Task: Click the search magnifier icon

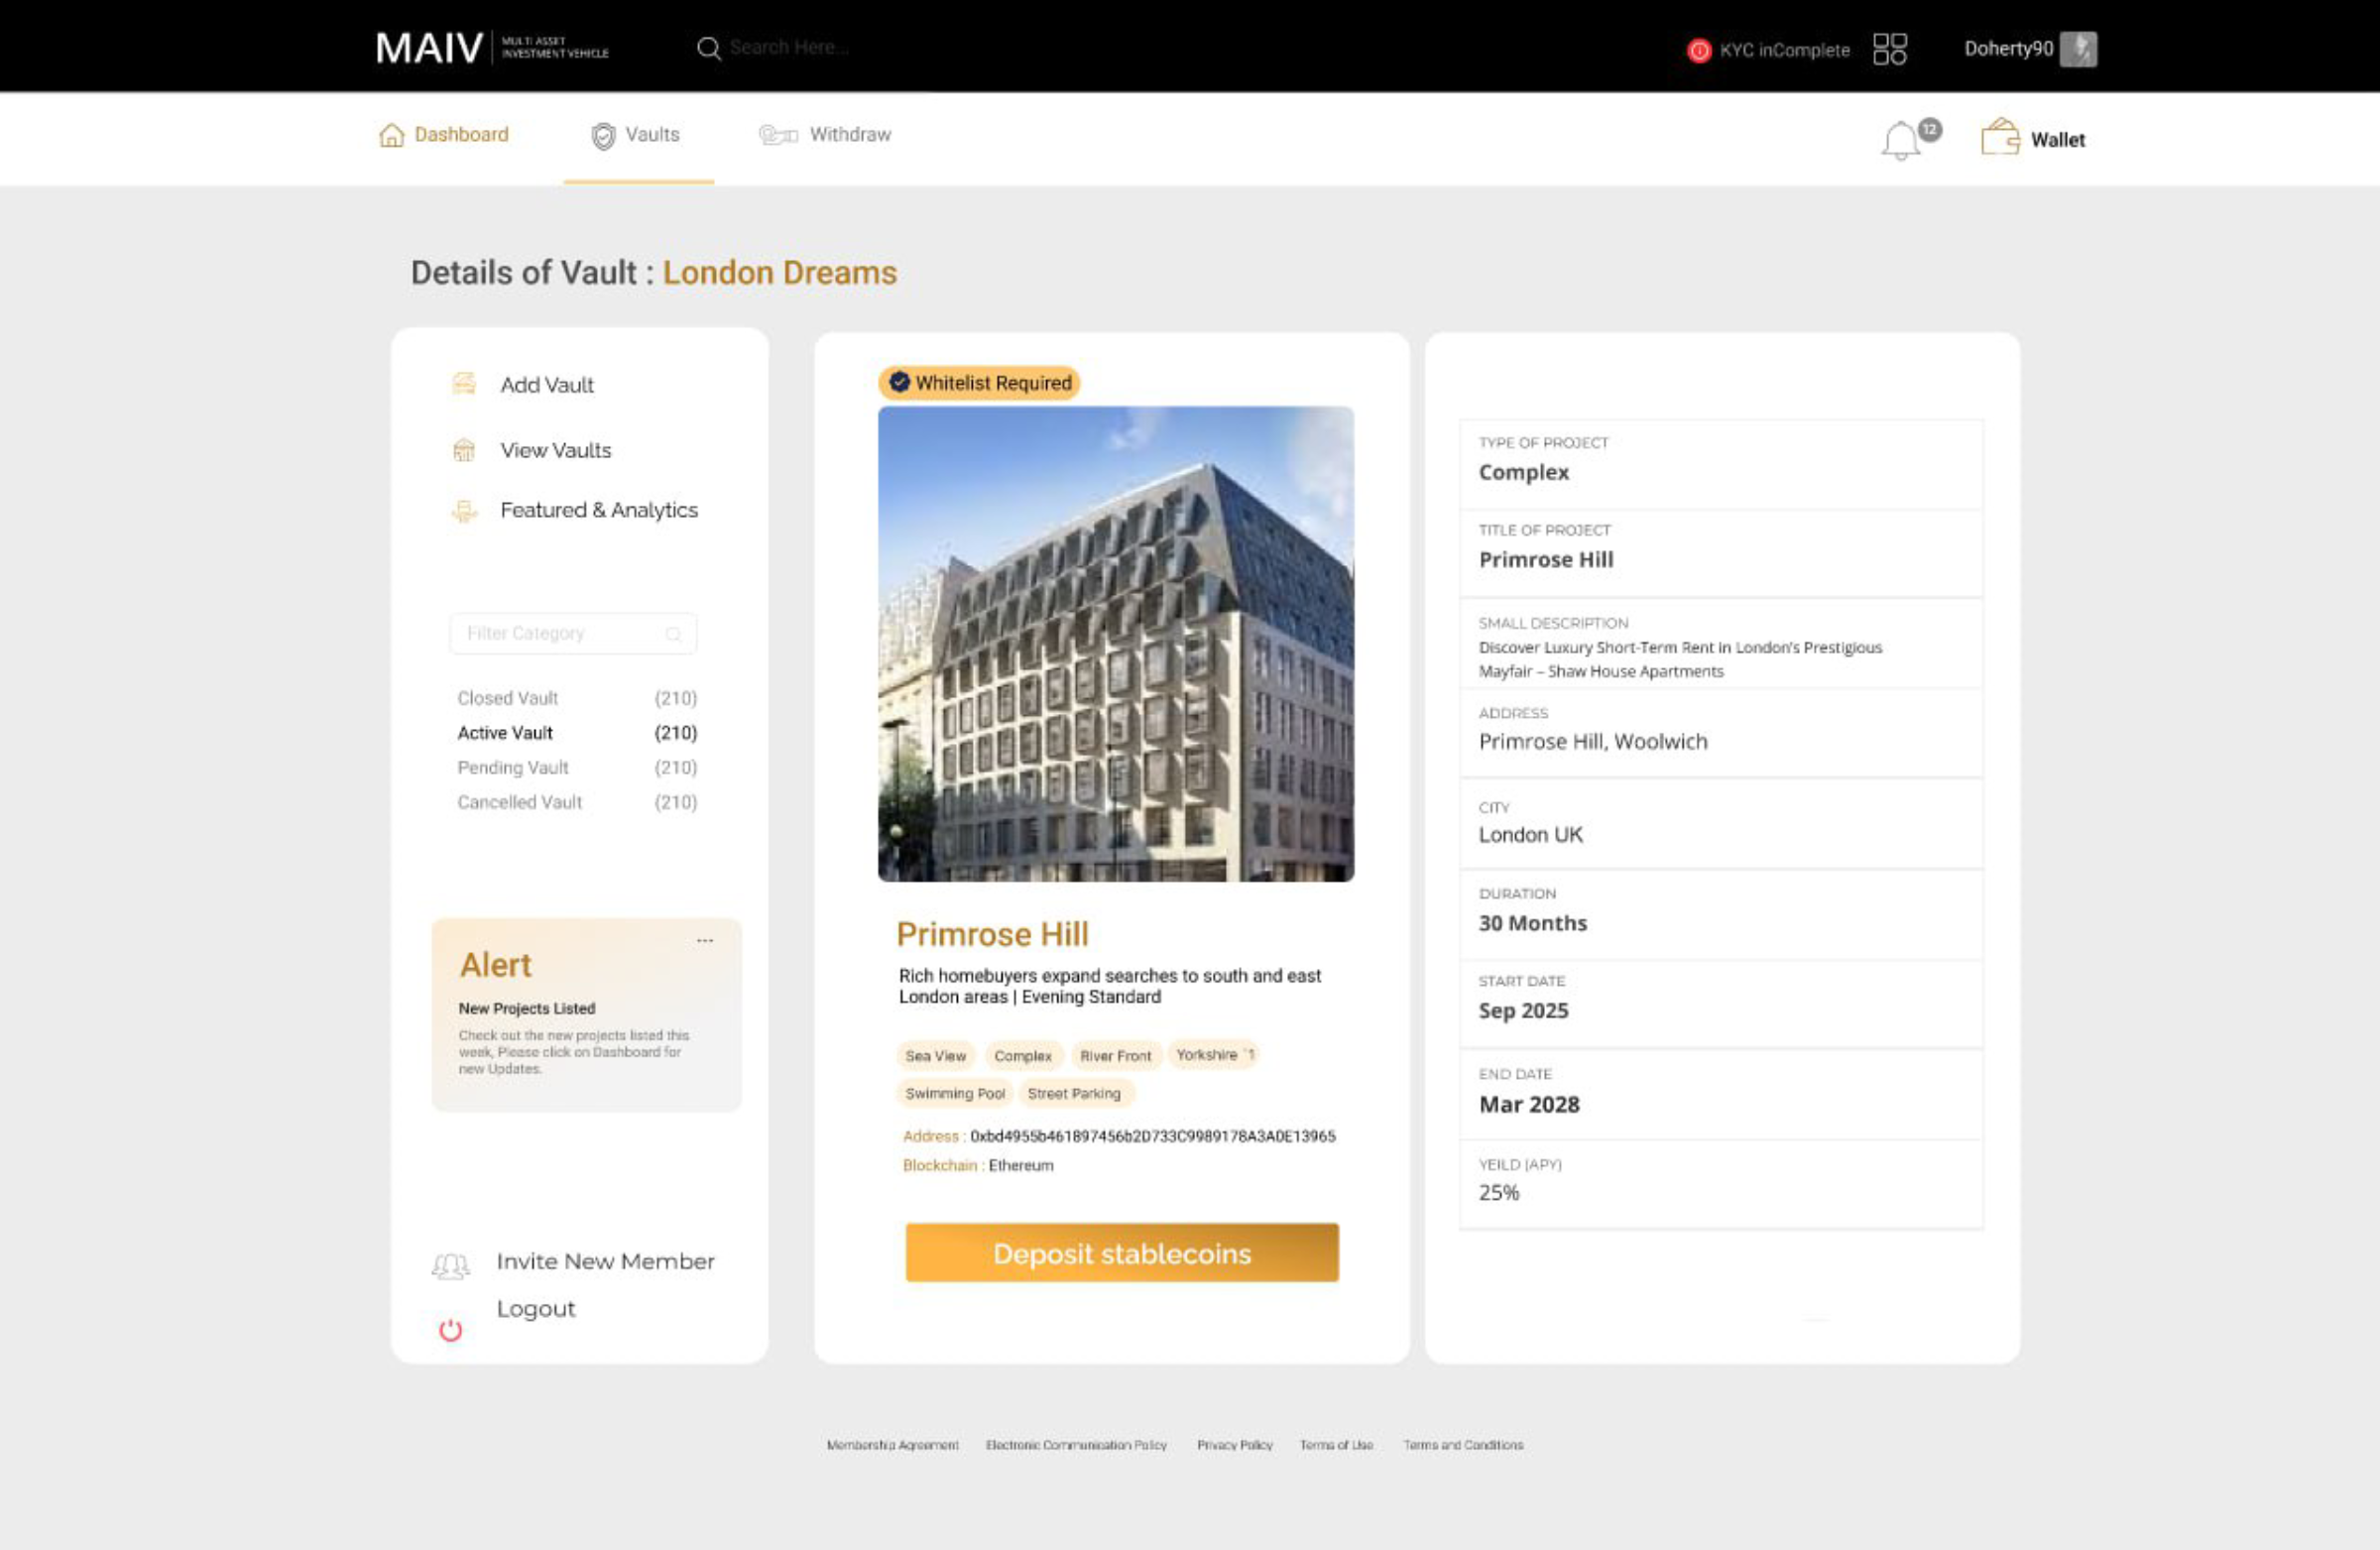Action: point(708,48)
